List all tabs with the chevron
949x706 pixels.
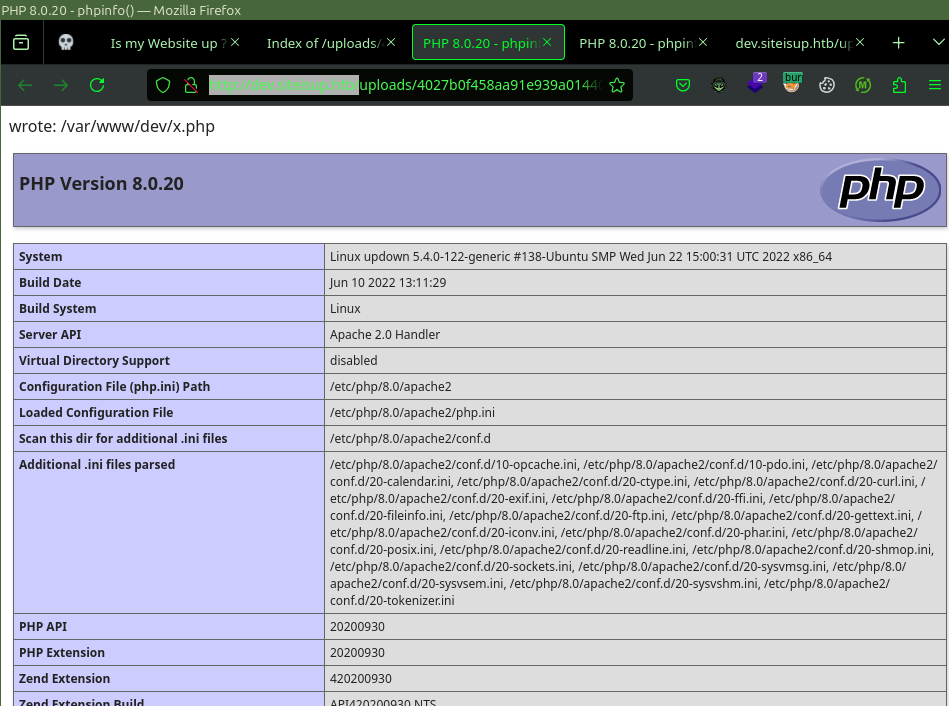click(x=938, y=42)
